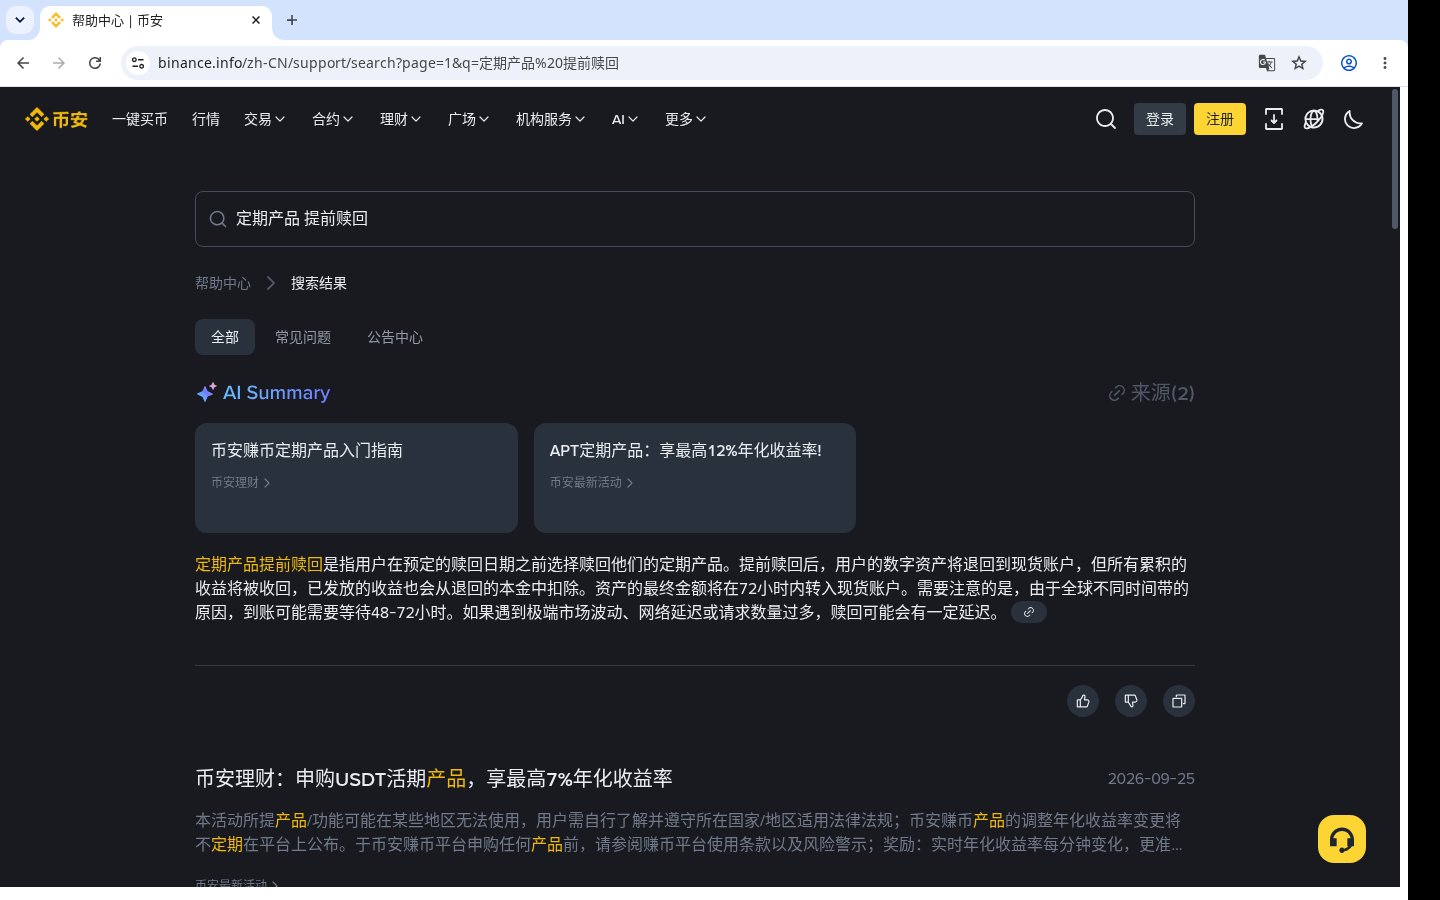Click the 搜索结果 breadcrumb text

click(x=319, y=283)
